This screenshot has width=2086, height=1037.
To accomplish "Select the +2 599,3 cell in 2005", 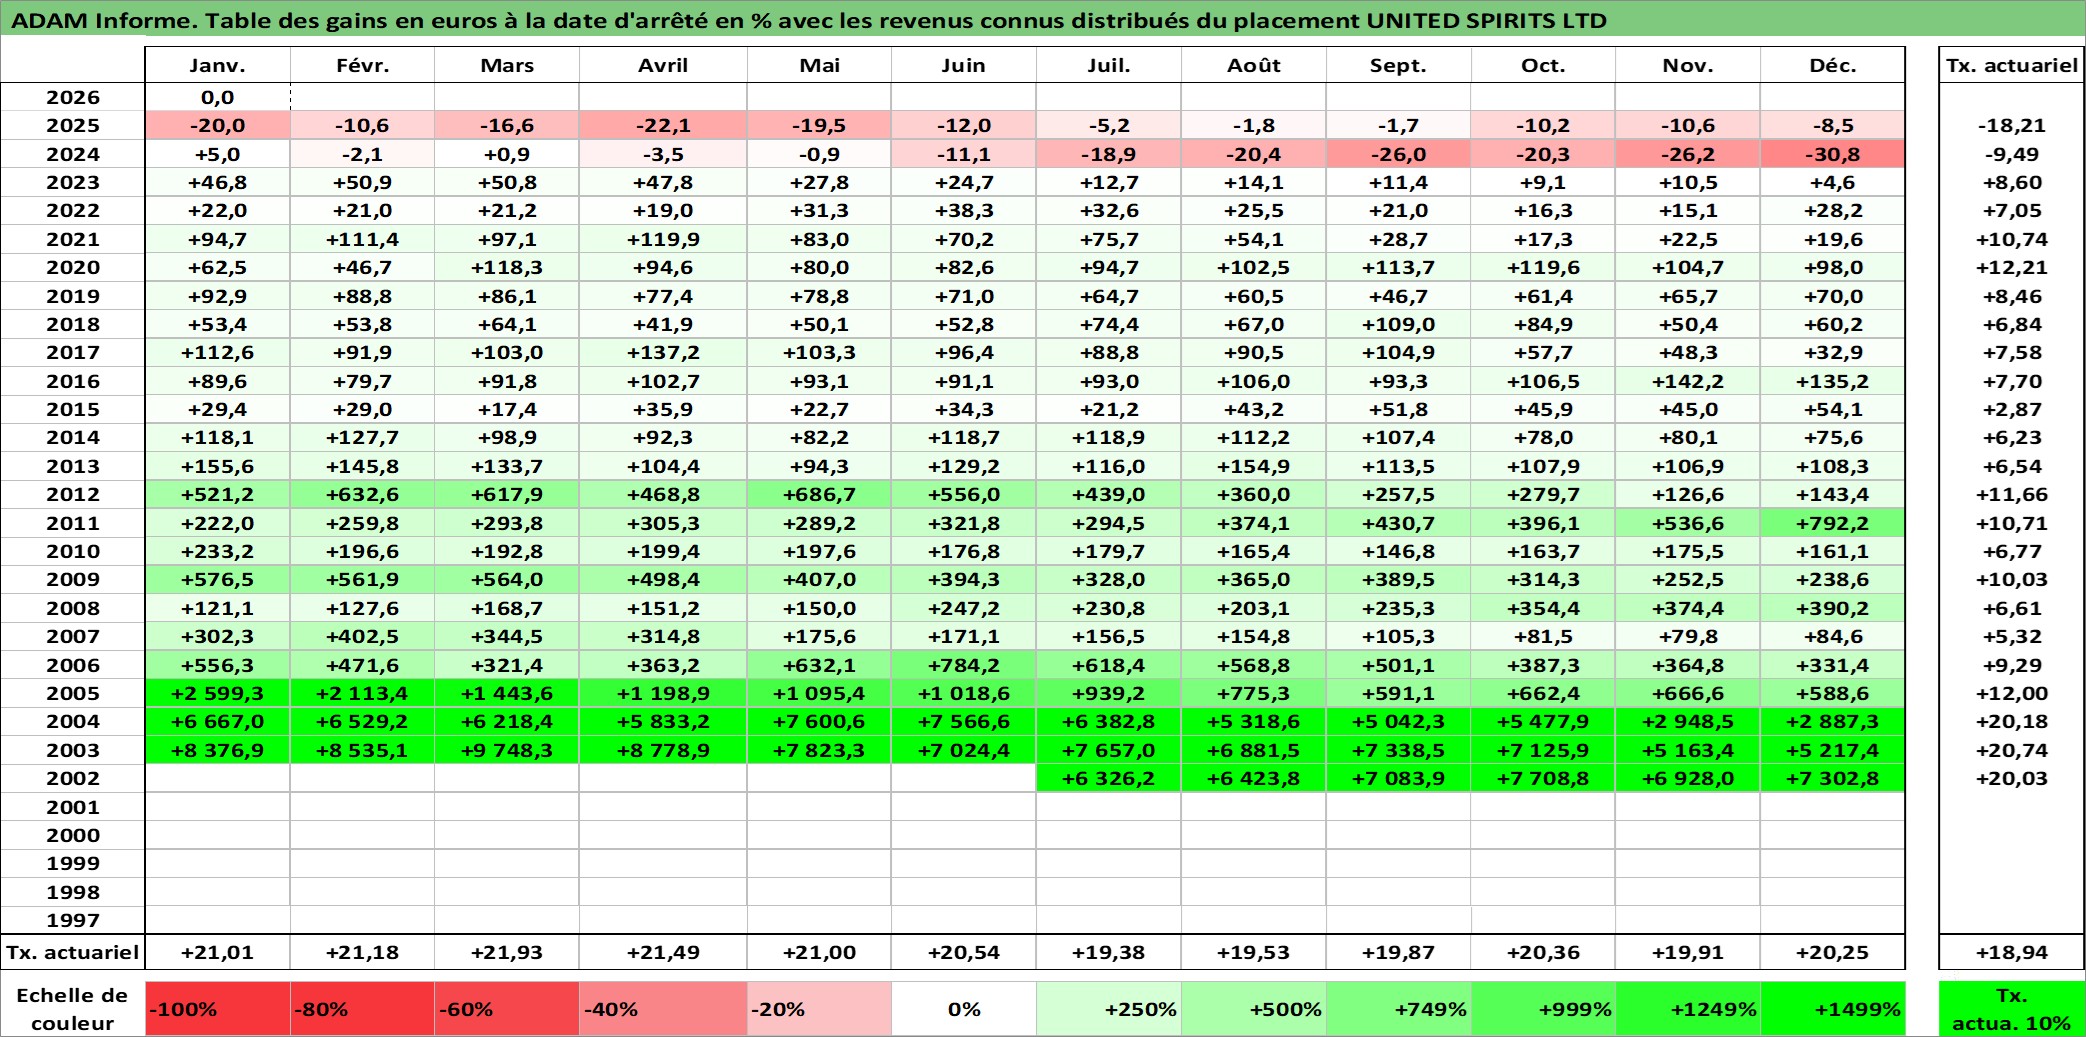I will coord(218,693).
